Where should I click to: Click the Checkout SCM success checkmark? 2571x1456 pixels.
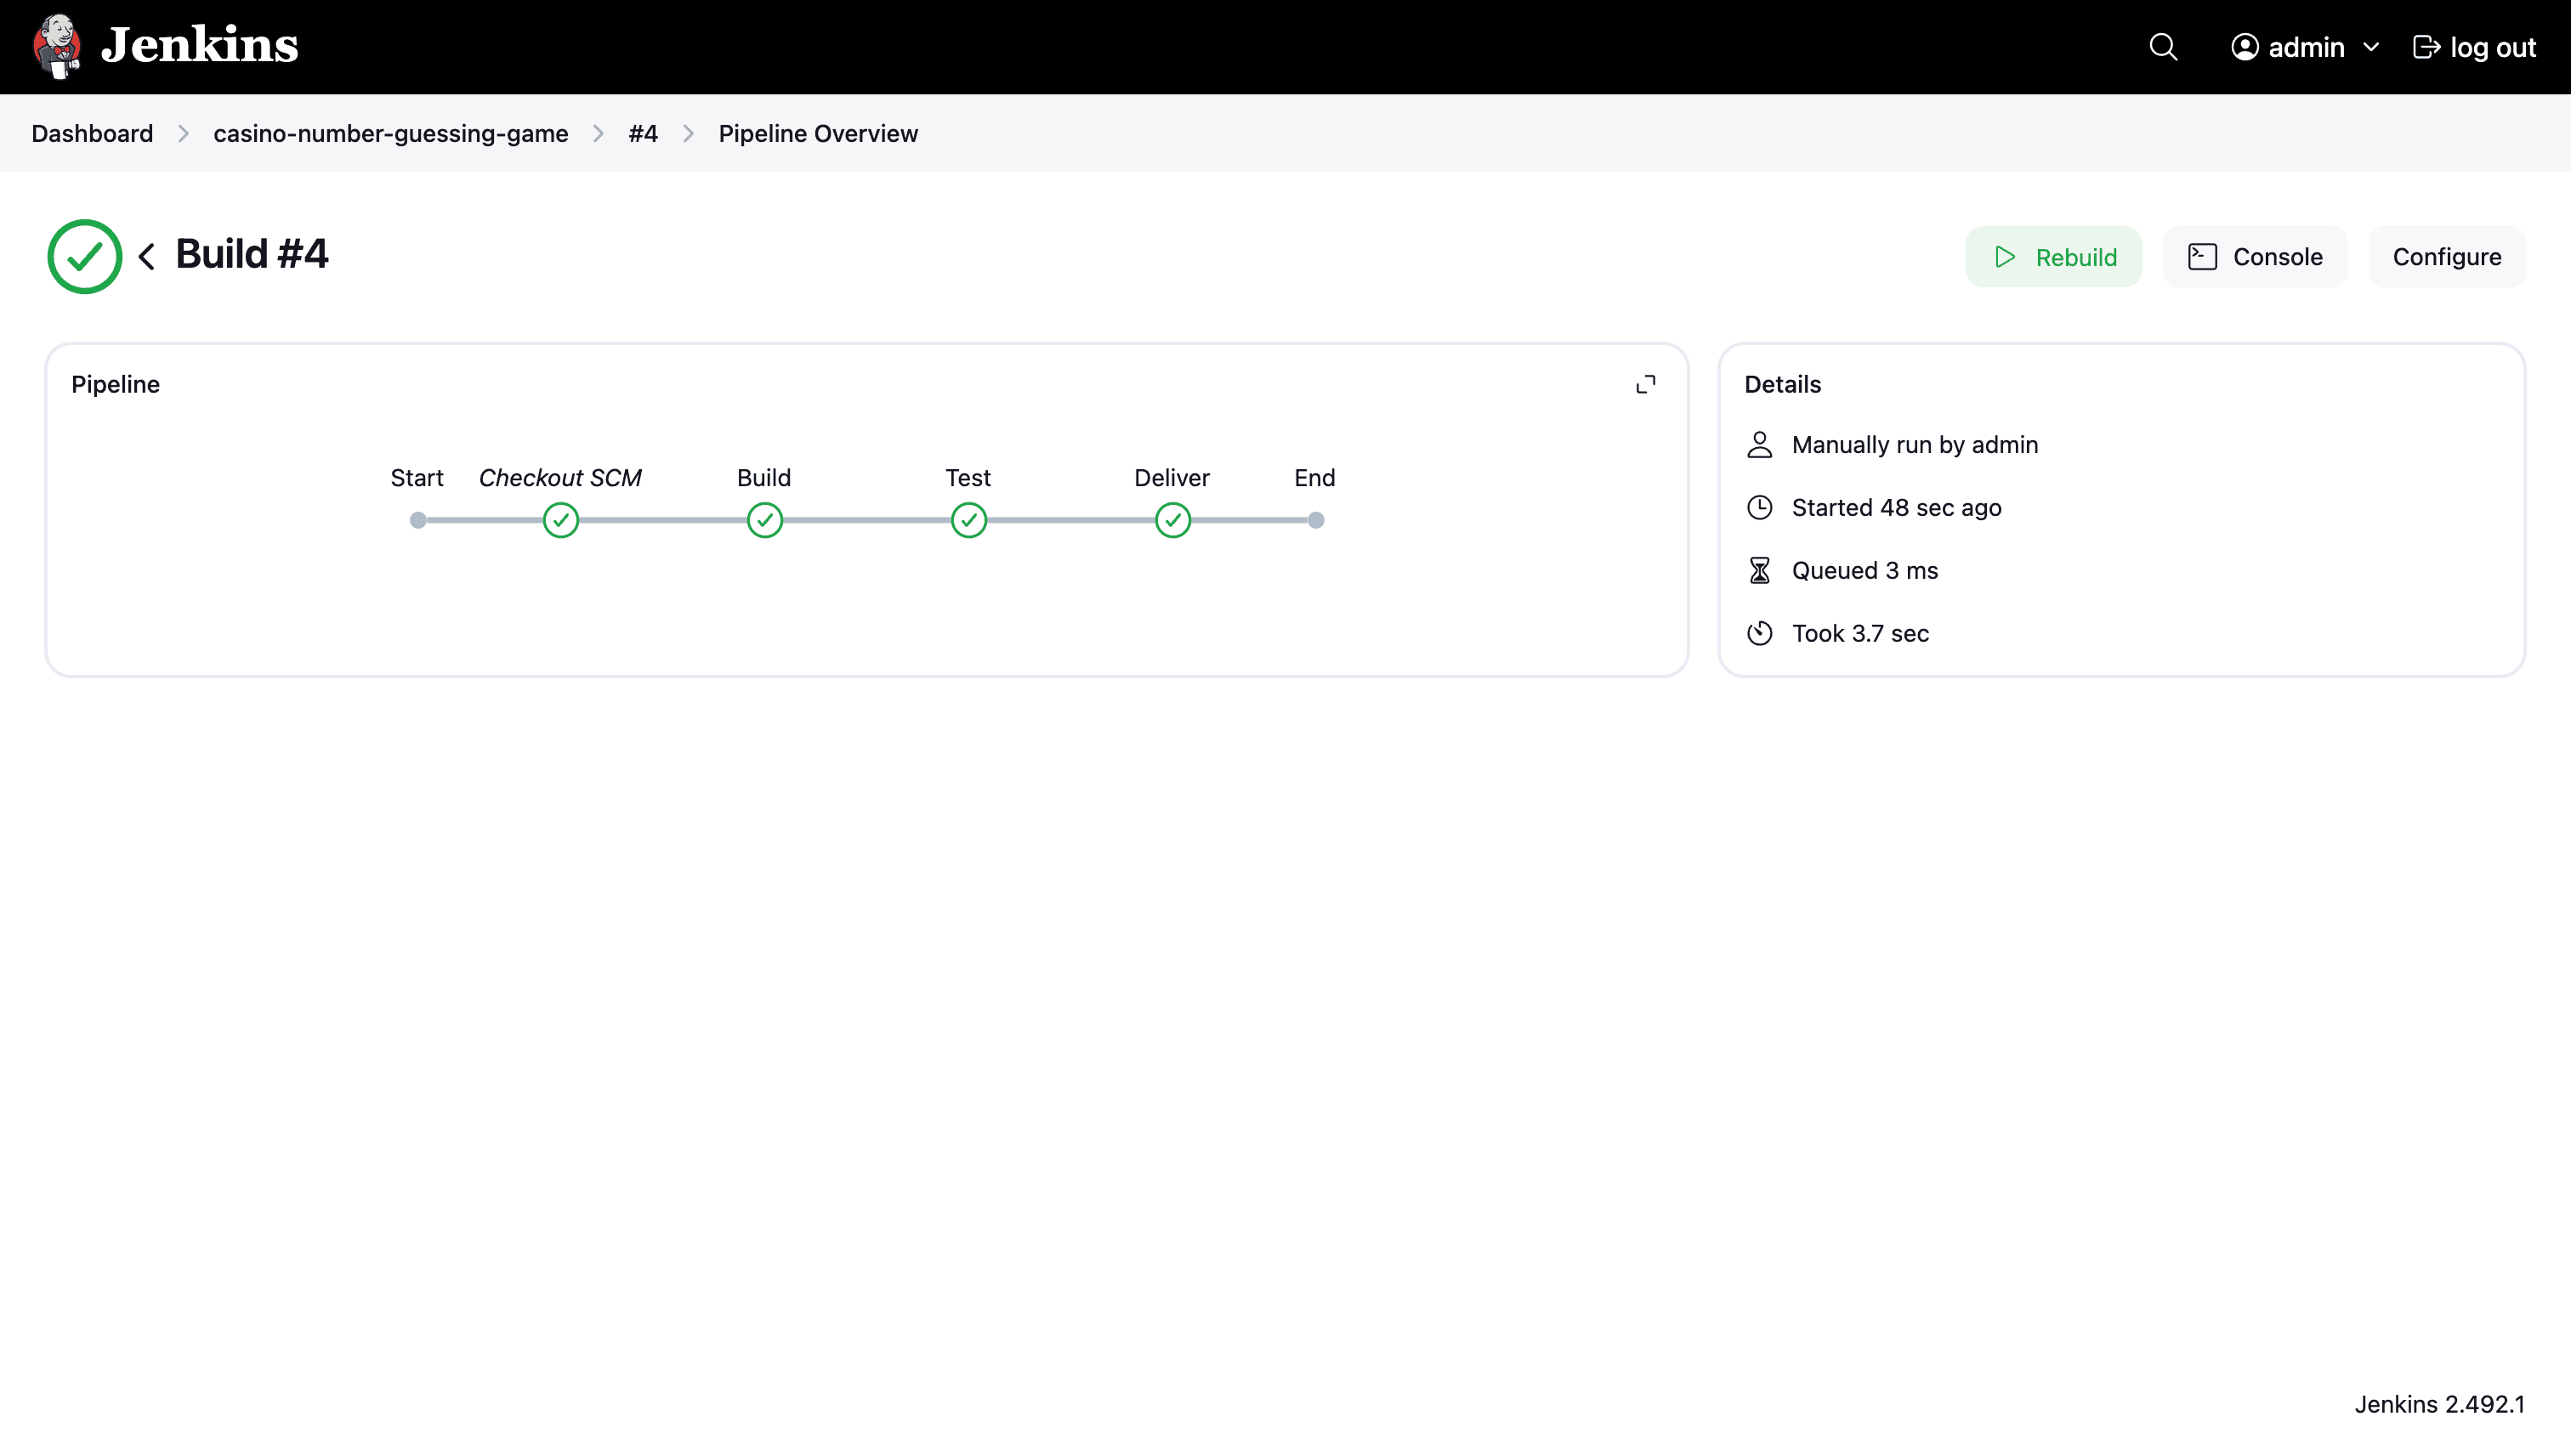tap(561, 518)
